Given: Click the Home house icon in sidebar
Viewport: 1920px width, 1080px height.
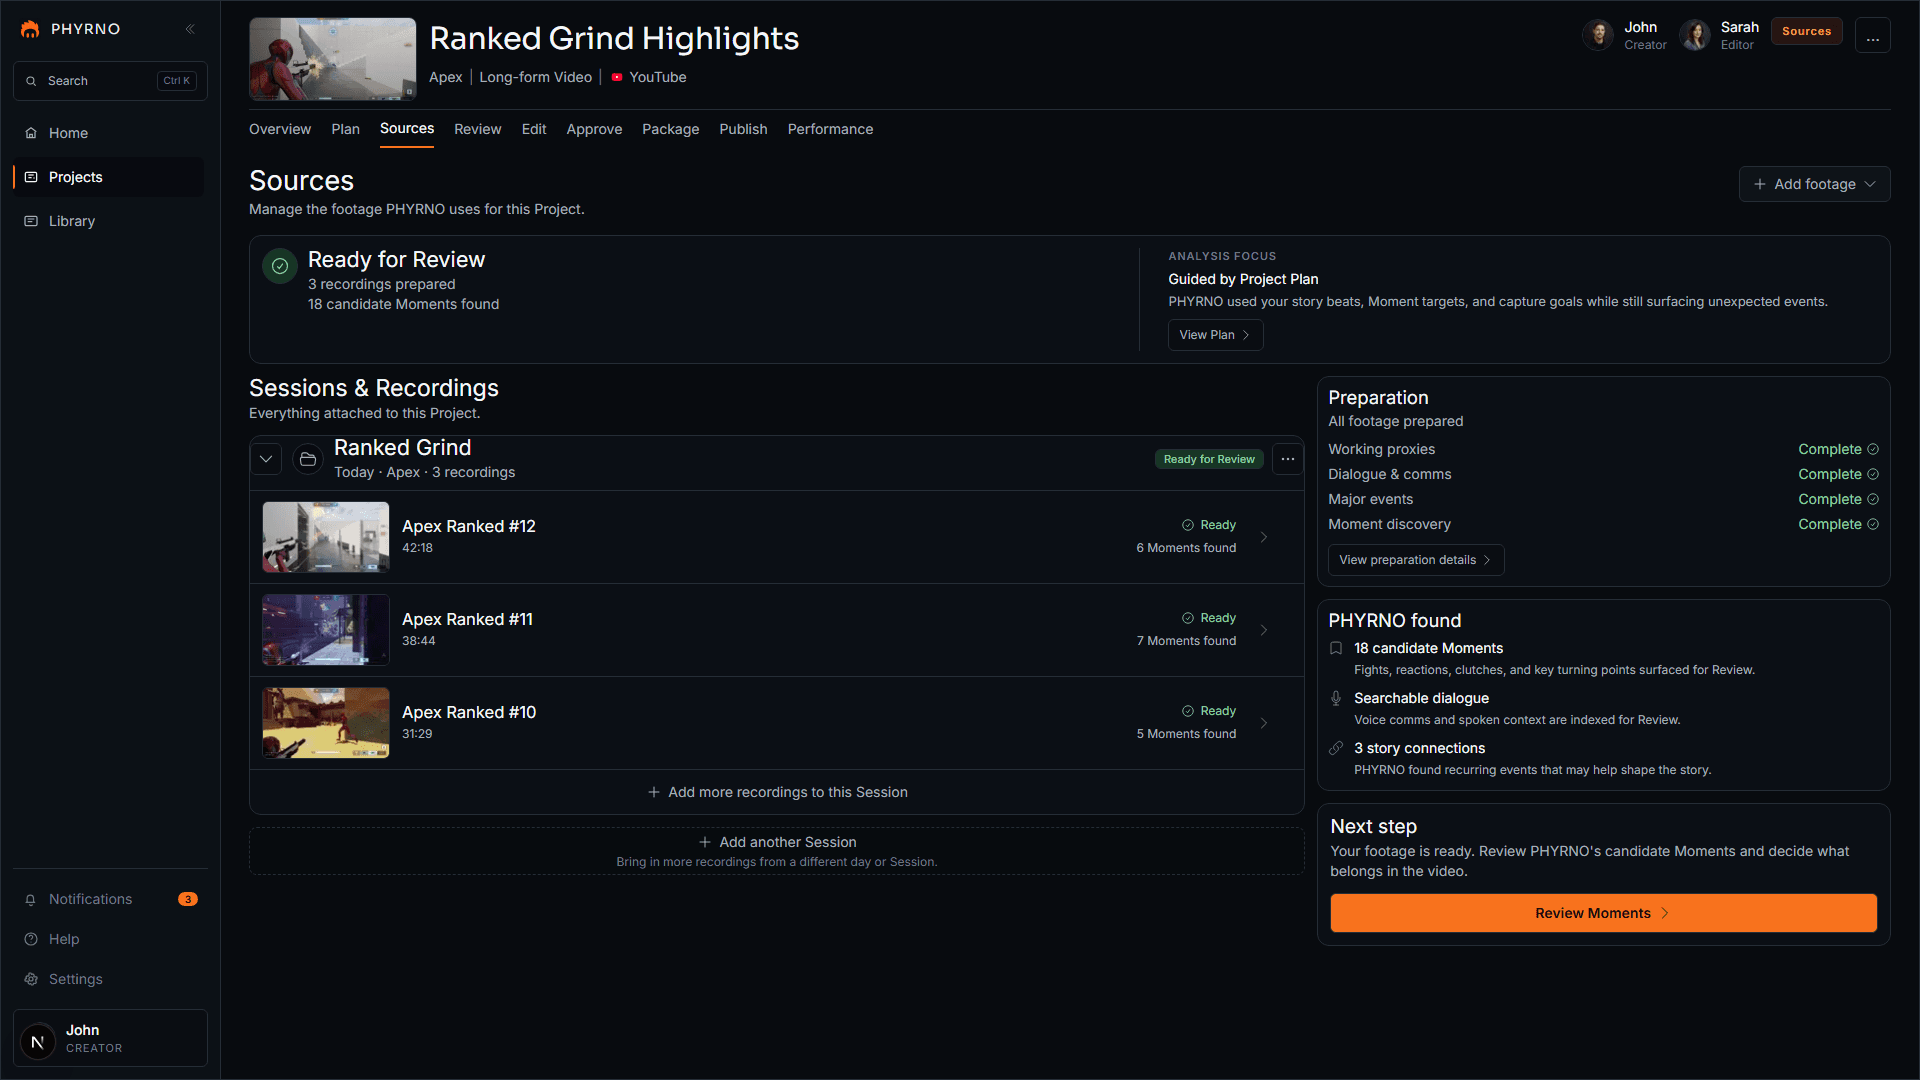Looking at the screenshot, I should (x=31, y=133).
